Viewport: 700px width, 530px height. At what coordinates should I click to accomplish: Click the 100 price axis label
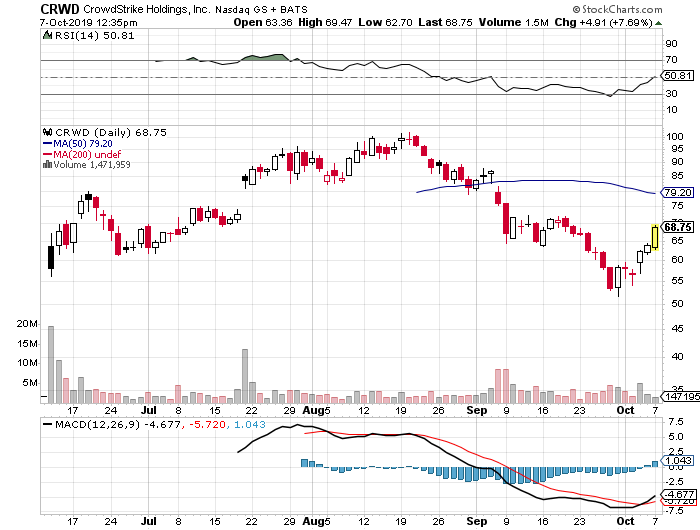[x=675, y=137]
